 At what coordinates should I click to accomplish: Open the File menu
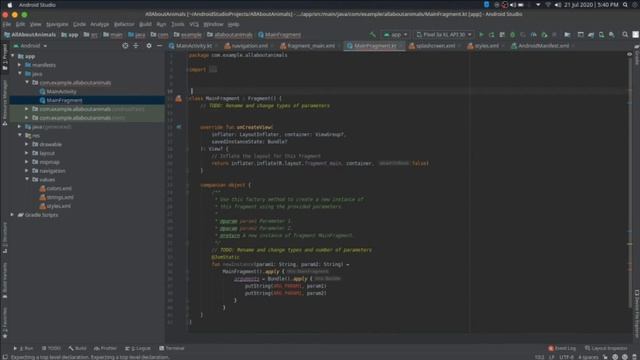(7, 24)
